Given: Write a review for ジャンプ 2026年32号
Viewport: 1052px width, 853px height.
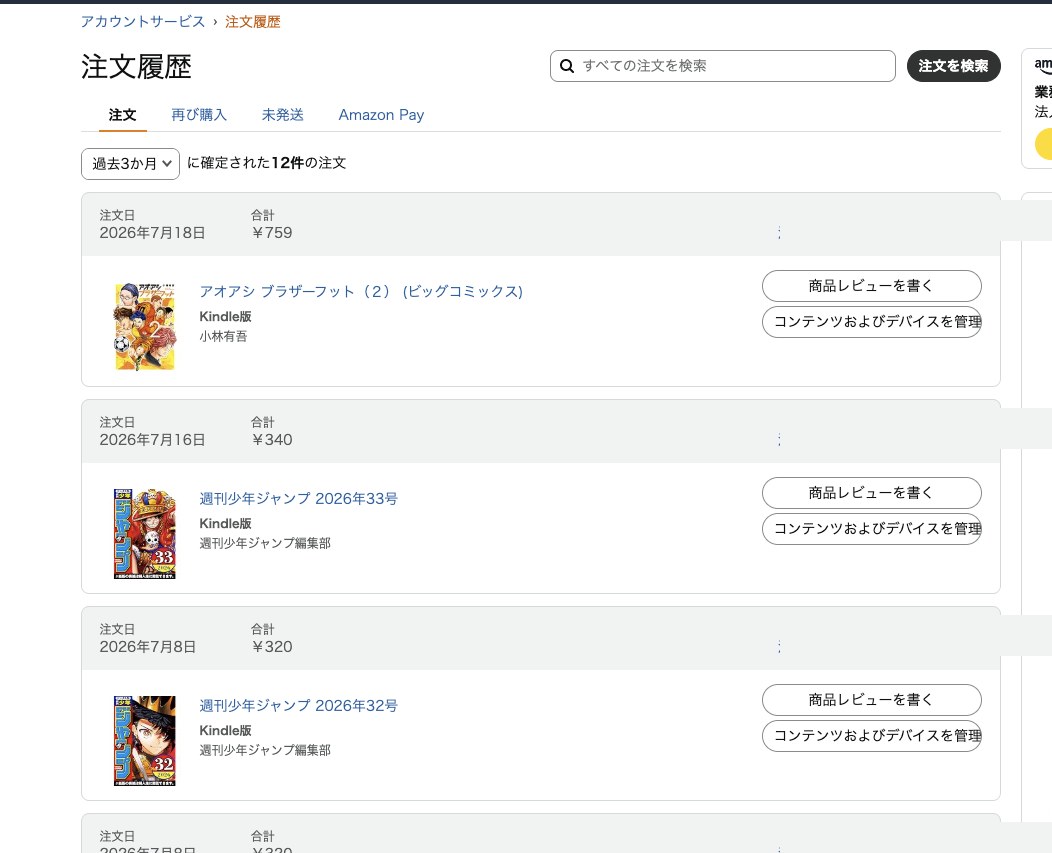Looking at the screenshot, I should tap(872, 700).
